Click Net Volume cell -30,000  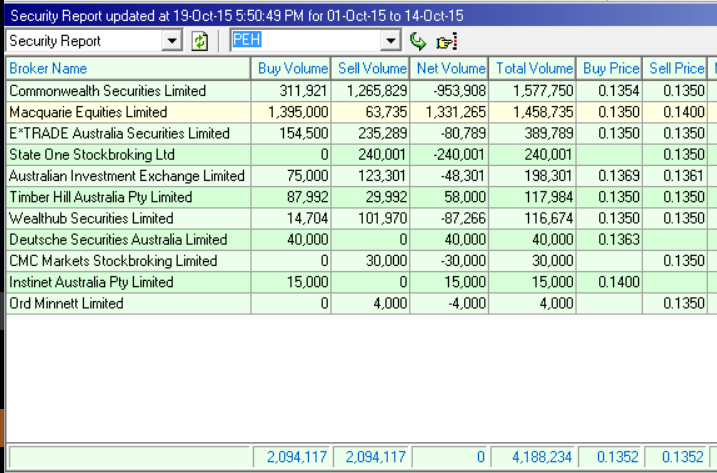pyautogui.click(x=449, y=261)
